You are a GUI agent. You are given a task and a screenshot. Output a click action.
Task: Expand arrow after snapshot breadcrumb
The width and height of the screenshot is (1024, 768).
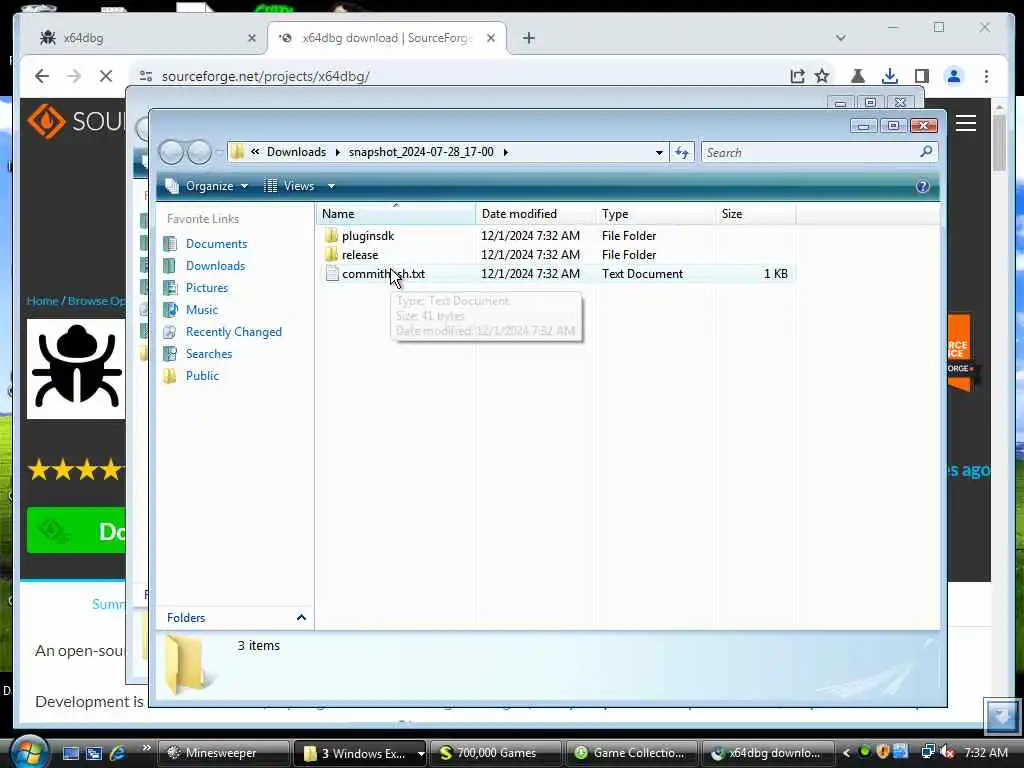[505, 152]
